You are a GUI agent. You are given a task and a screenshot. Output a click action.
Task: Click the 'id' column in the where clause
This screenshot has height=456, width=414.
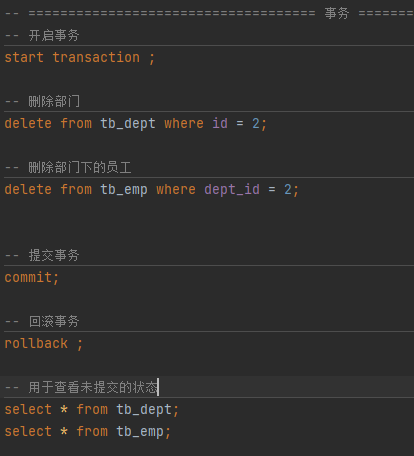click(220, 124)
